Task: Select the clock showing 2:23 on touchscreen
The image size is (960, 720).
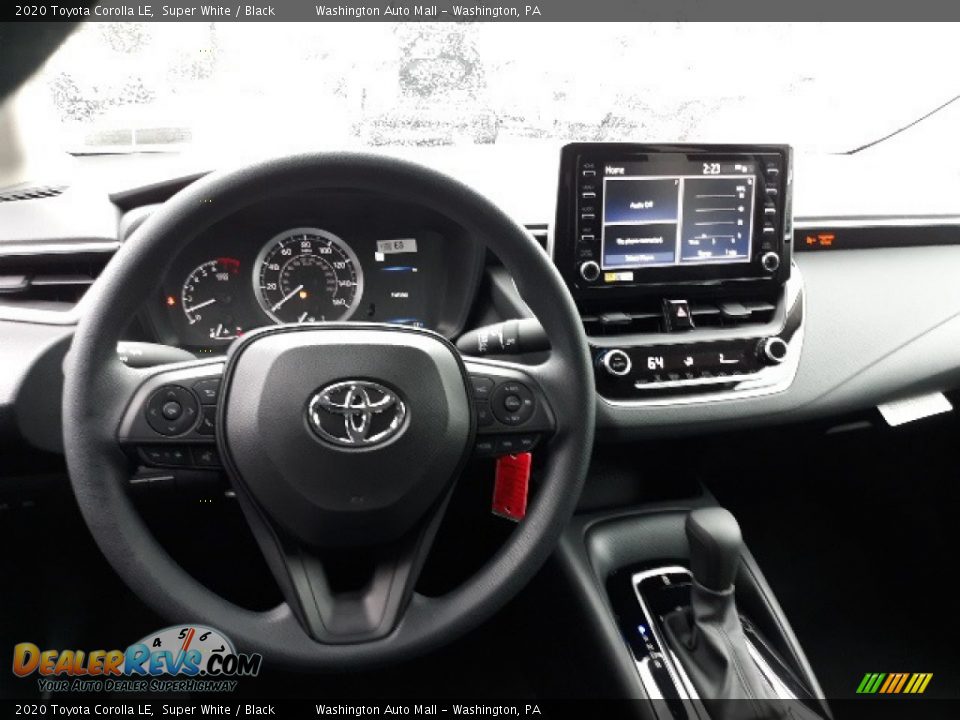Action: pos(711,168)
